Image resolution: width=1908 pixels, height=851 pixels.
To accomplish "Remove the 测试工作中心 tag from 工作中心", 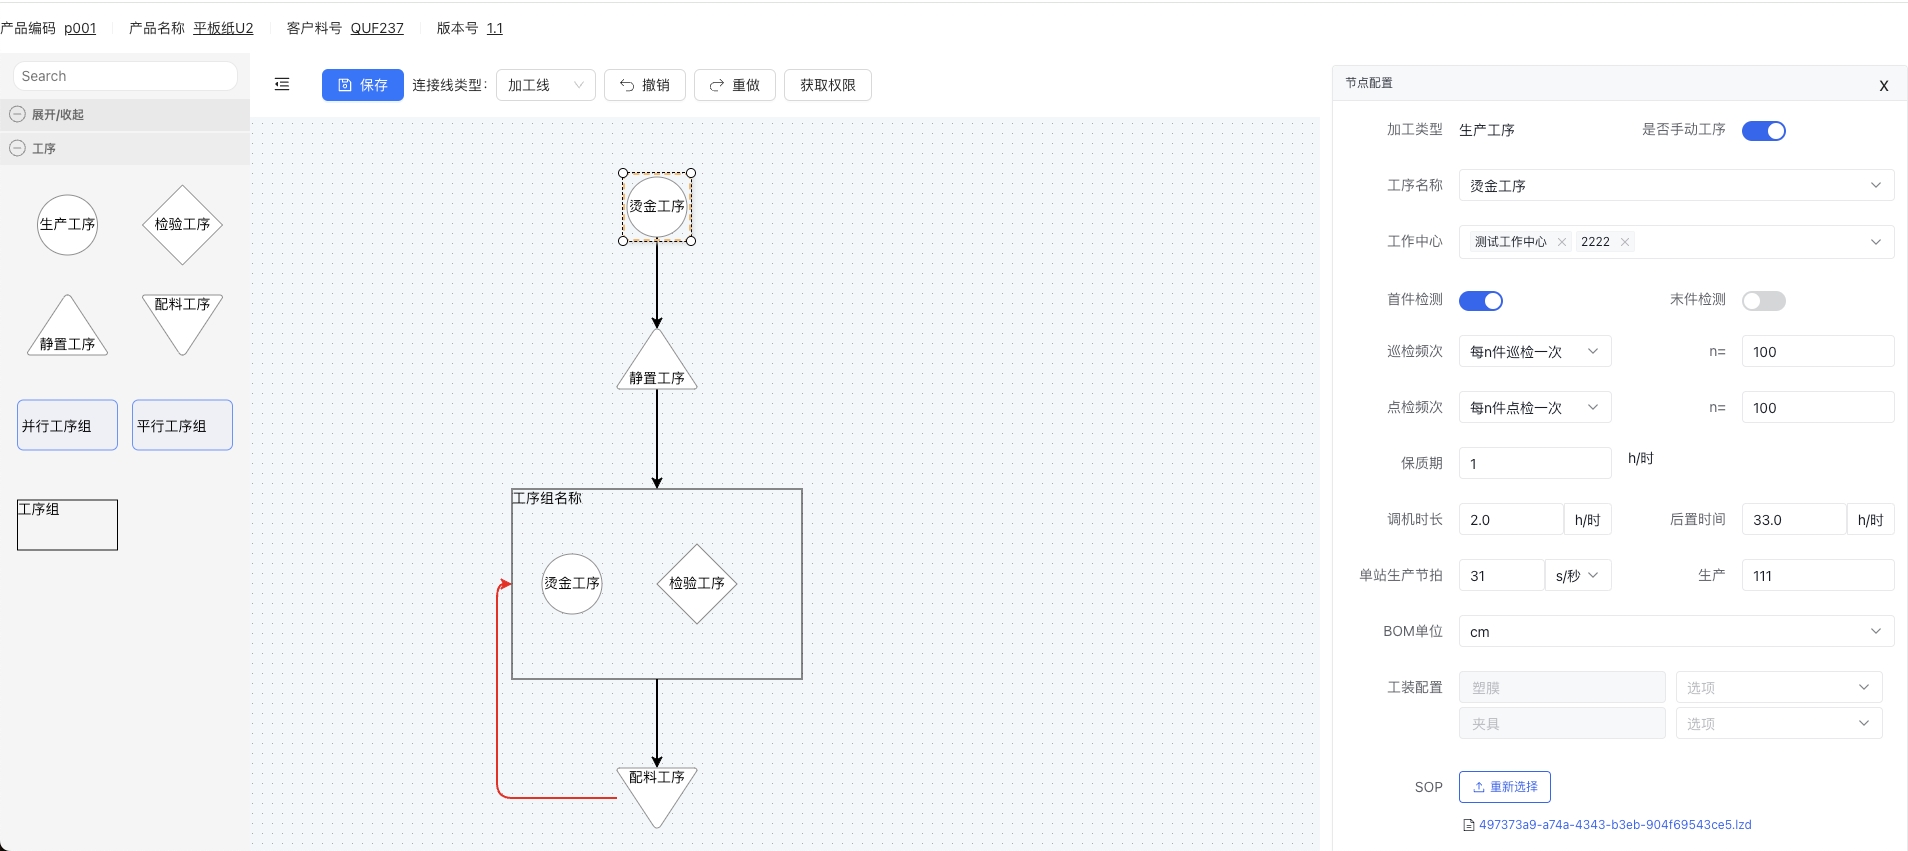I will coord(1562,242).
